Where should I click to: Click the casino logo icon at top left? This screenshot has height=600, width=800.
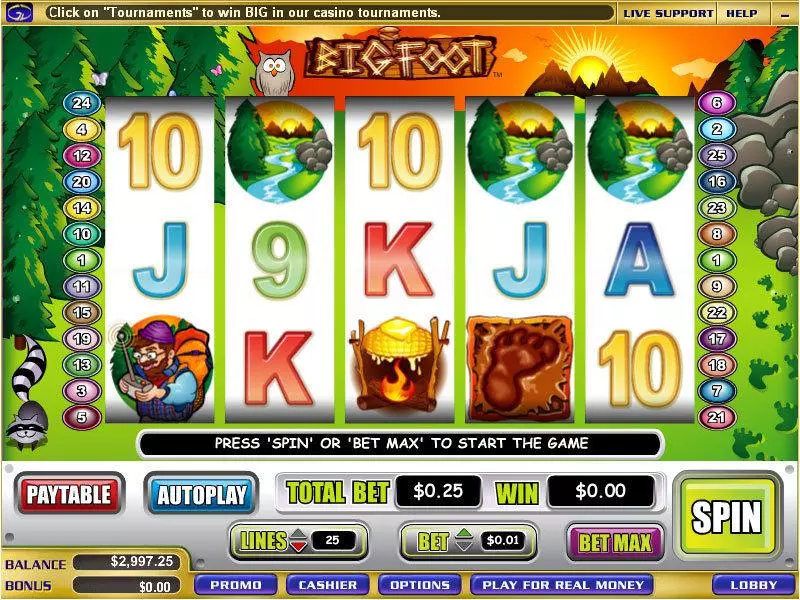pos(19,13)
